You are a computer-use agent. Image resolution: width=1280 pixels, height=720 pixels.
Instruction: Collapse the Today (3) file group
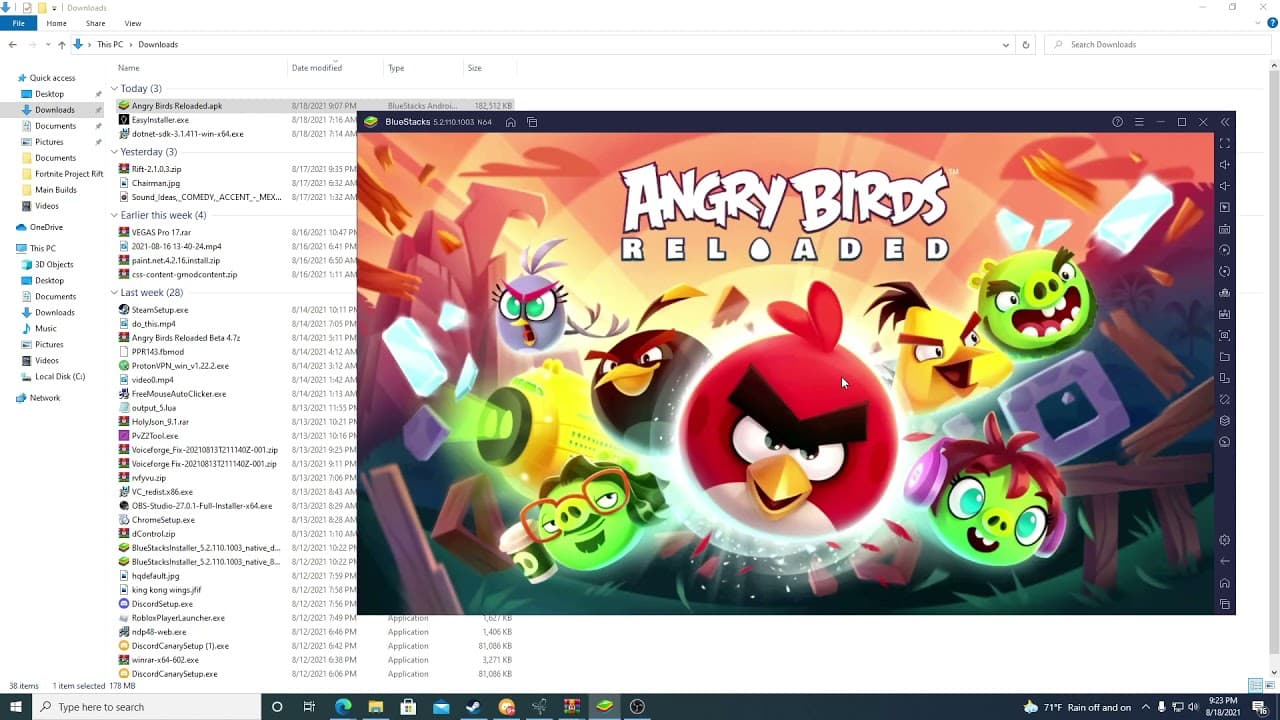pos(114,89)
